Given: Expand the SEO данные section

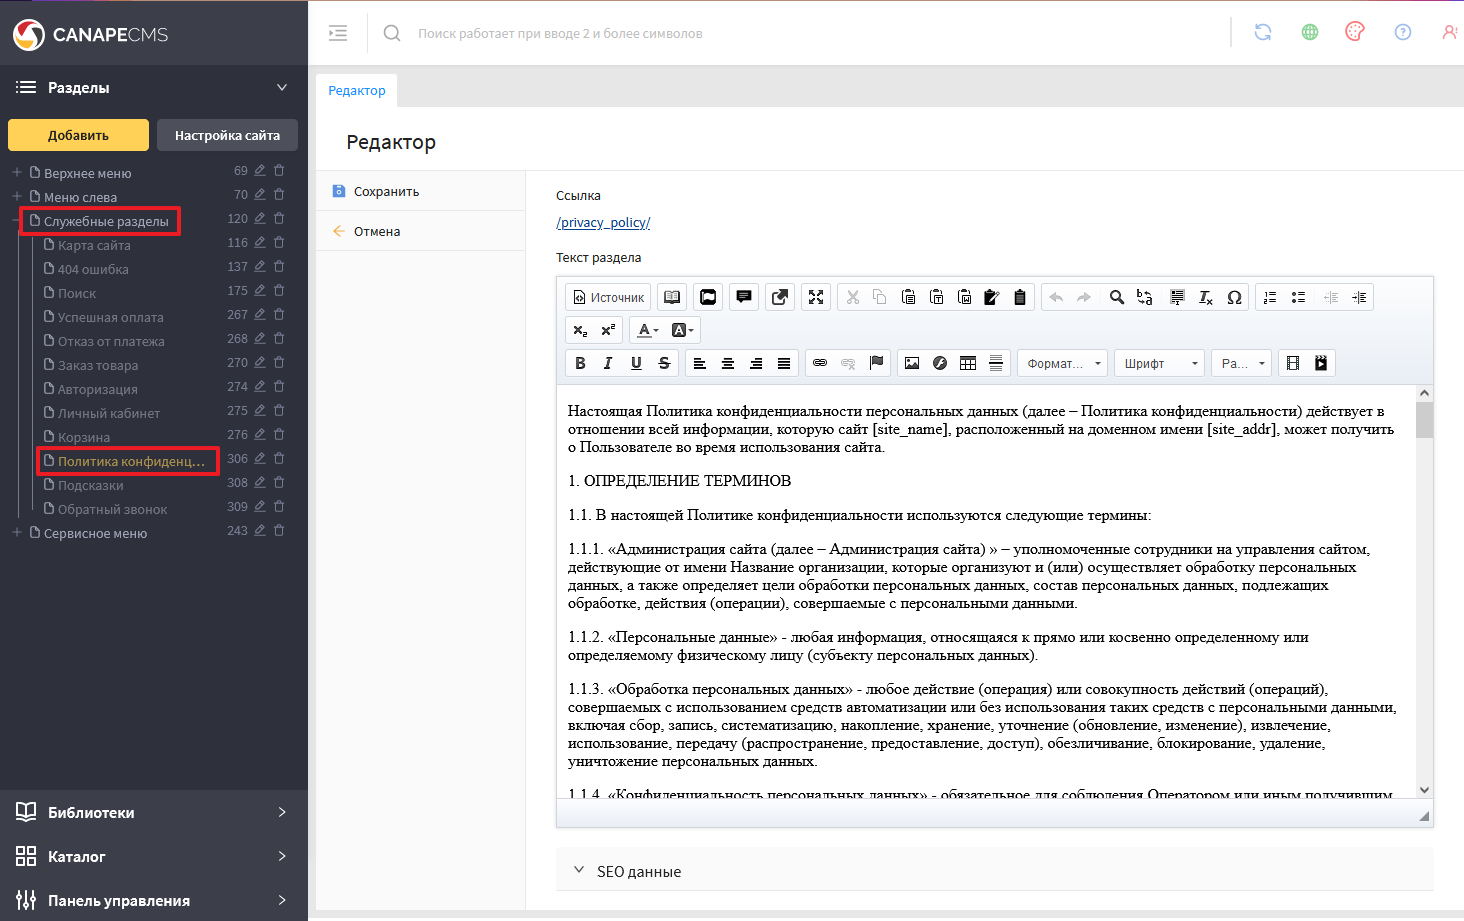Looking at the screenshot, I should point(638,871).
